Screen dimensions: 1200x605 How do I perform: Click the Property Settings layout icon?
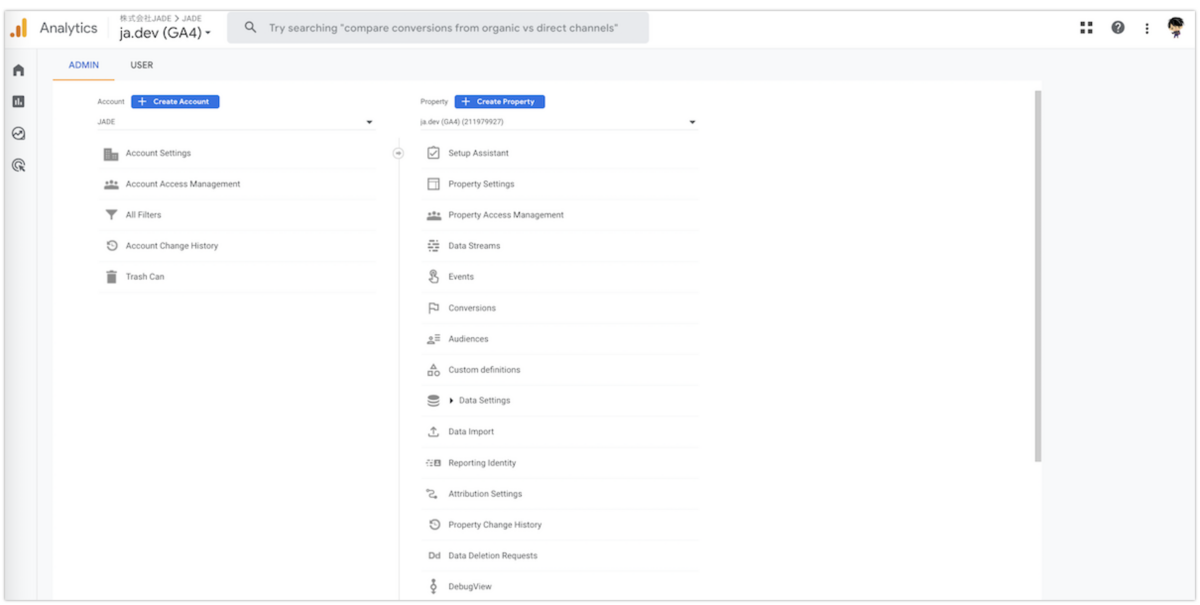pos(433,184)
